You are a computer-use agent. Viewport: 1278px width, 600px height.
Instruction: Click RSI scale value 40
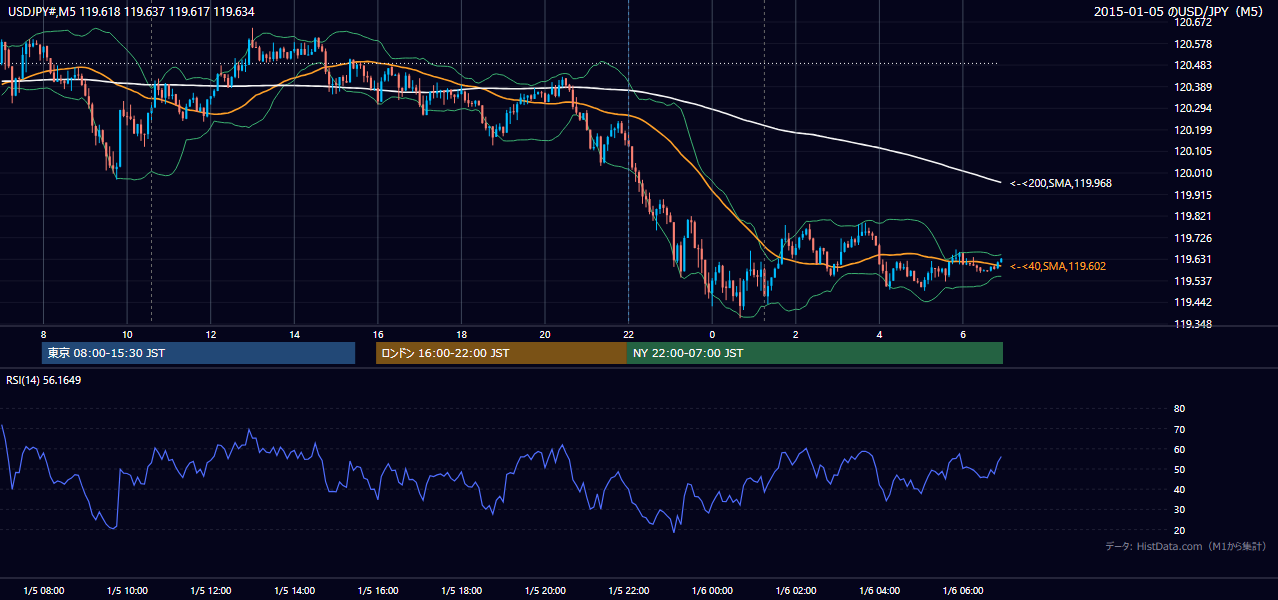(1179, 489)
